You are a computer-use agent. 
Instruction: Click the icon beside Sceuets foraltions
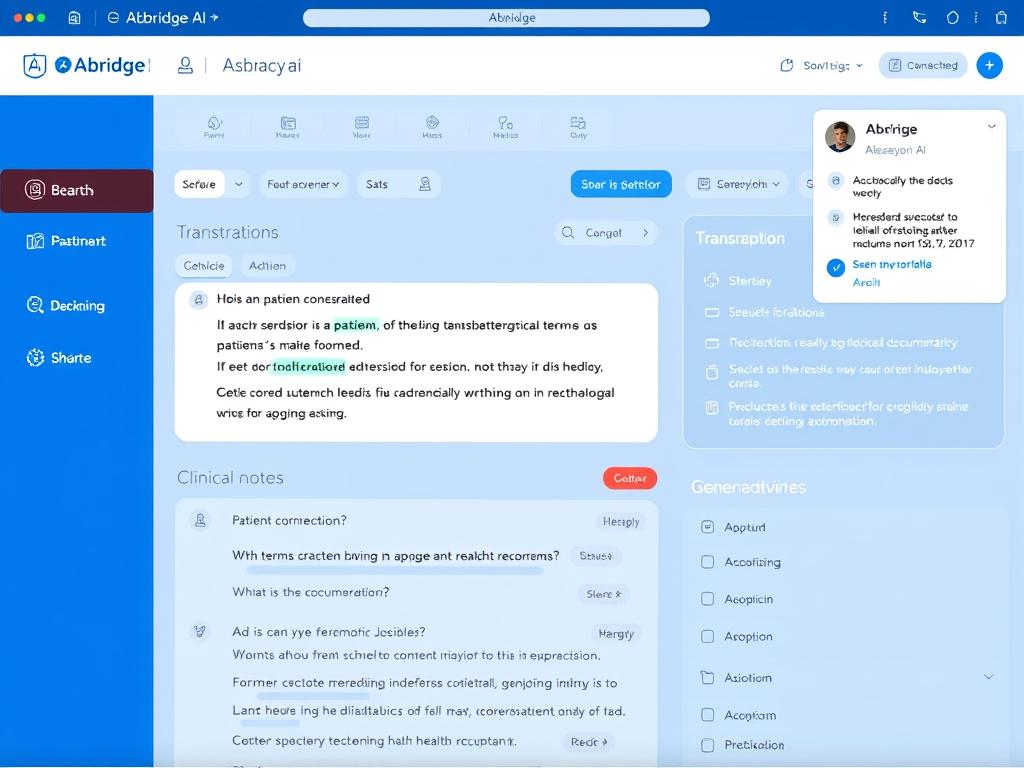coord(712,312)
